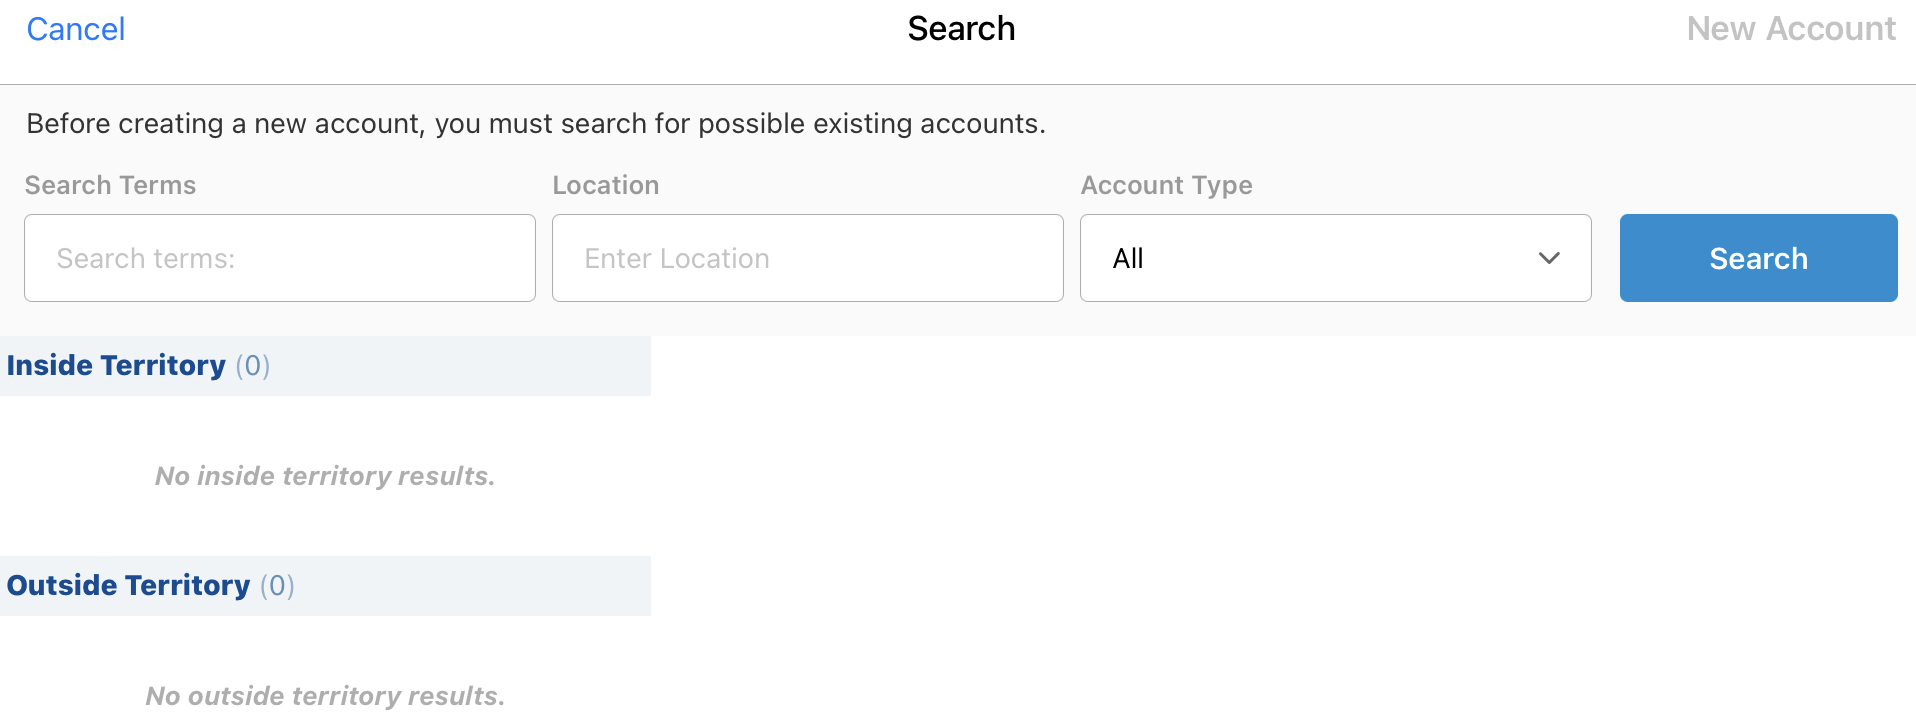
Task: Click the Inside Territory result count (0)
Action: (x=253, y=366)
